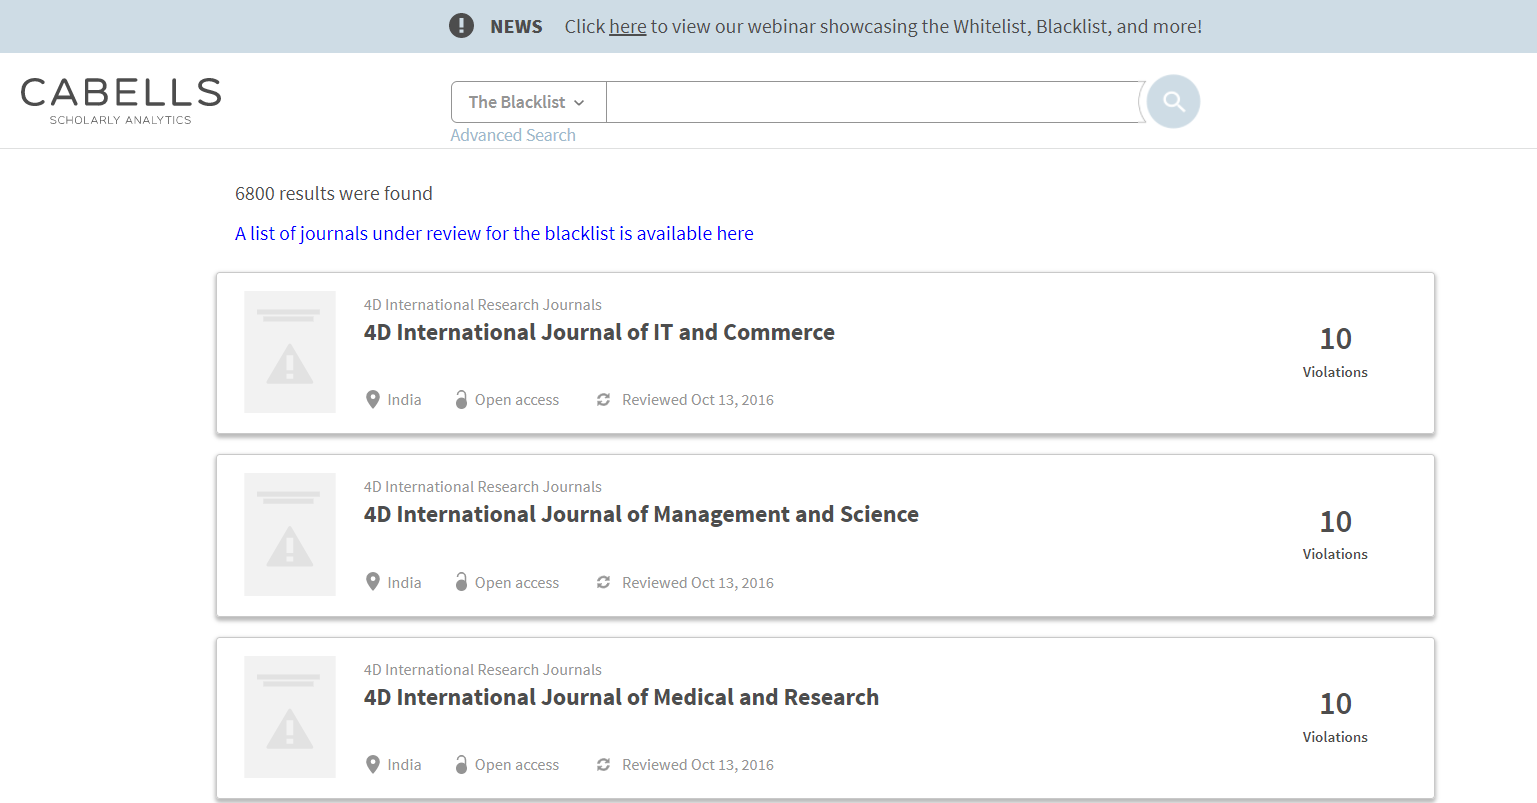
Task: Click 10 Violations count for Medical and Research
Action: coord(1335,717)
